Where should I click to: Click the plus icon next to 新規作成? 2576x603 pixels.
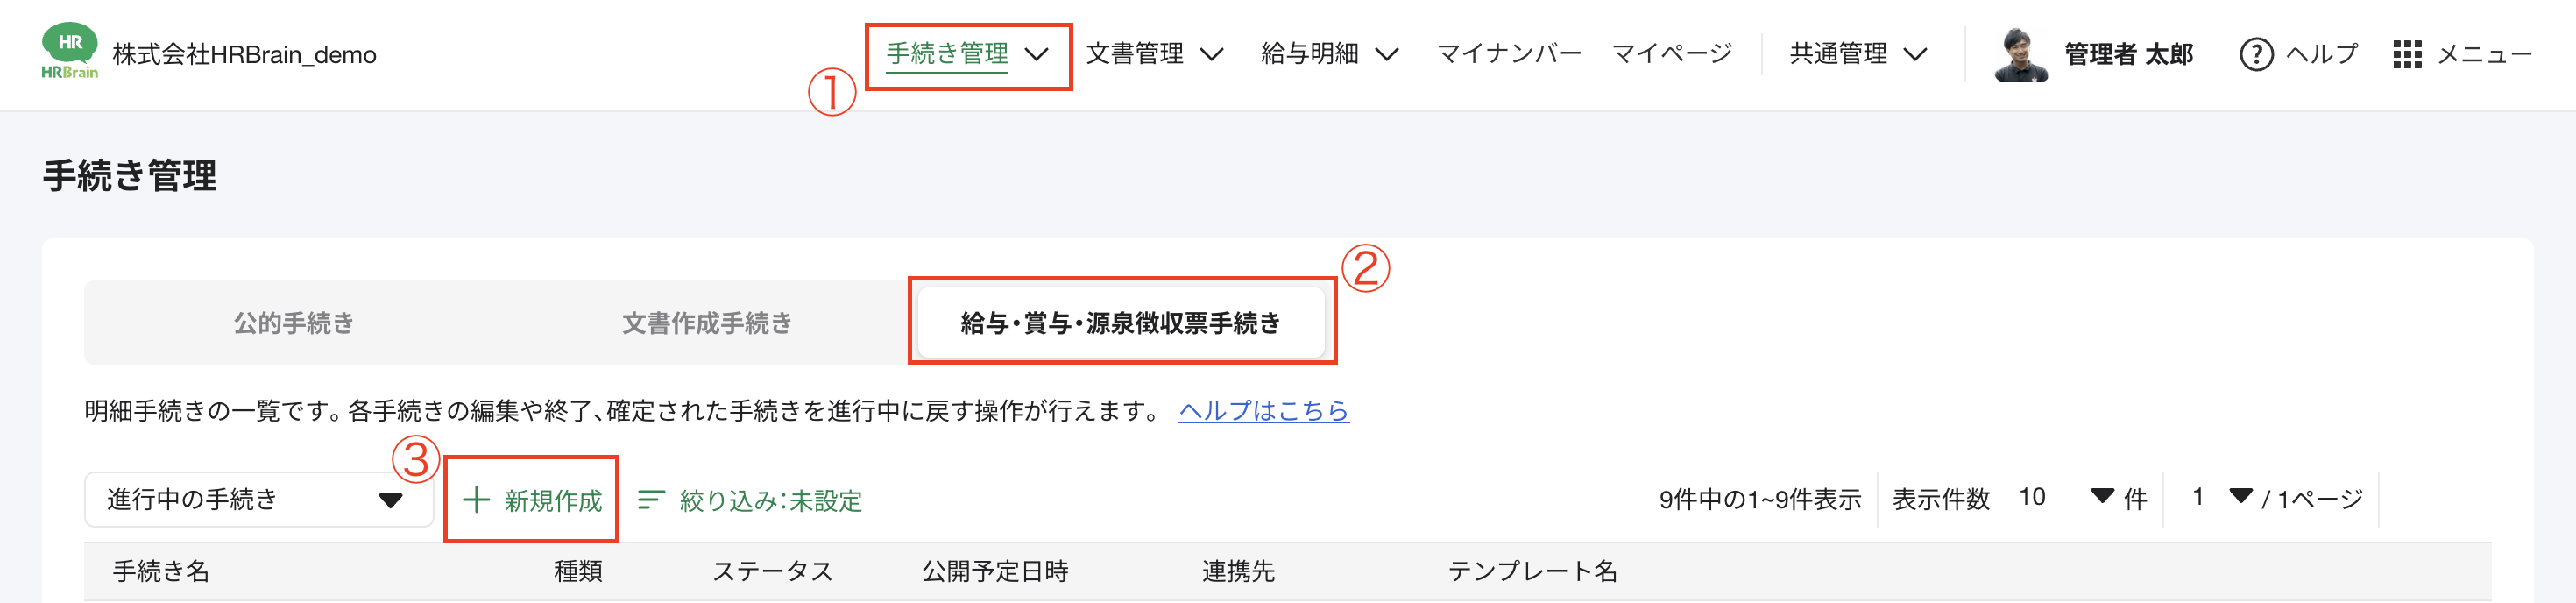[478, 500]
